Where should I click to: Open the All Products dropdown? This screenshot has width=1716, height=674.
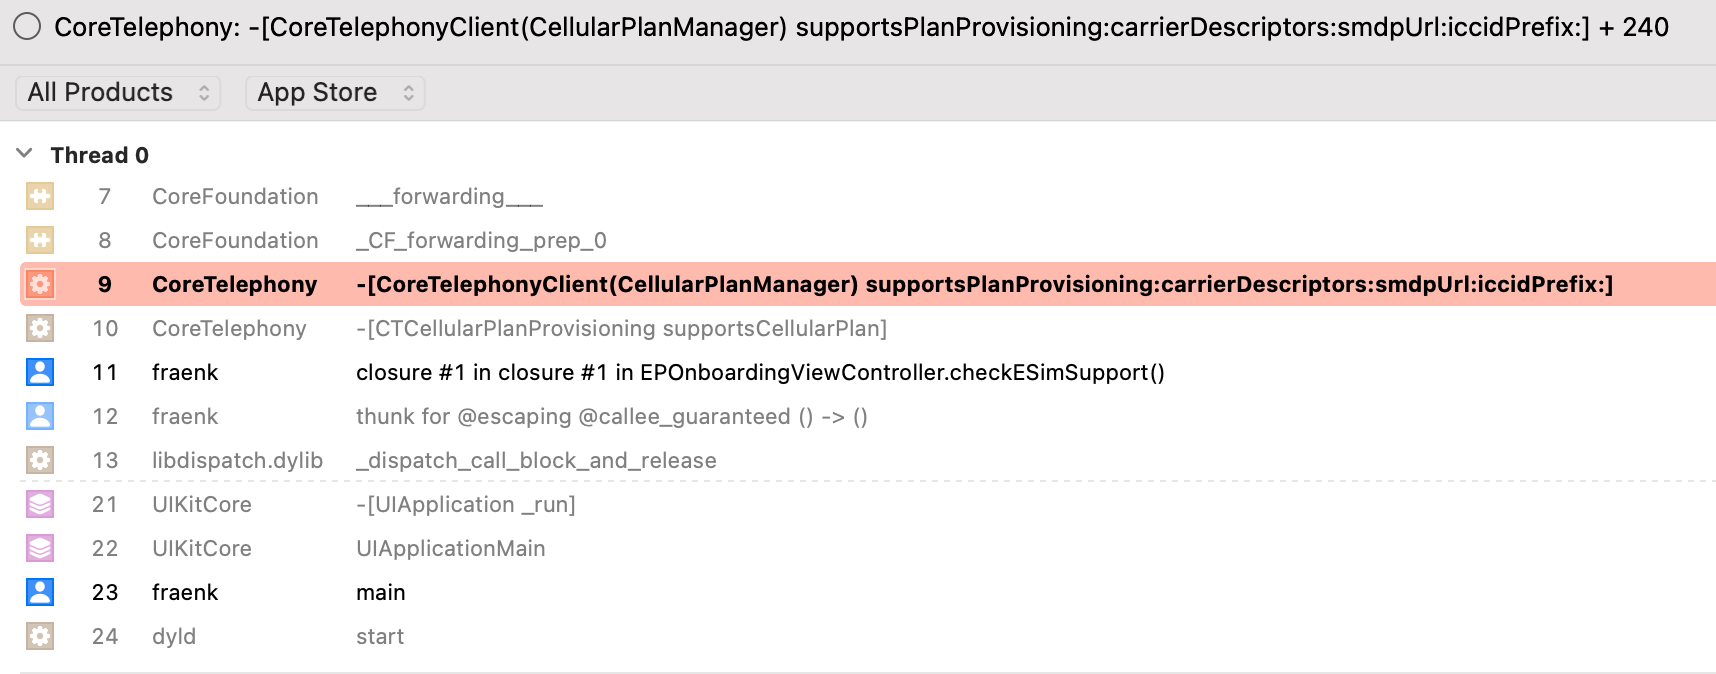(x=118, y=93)
